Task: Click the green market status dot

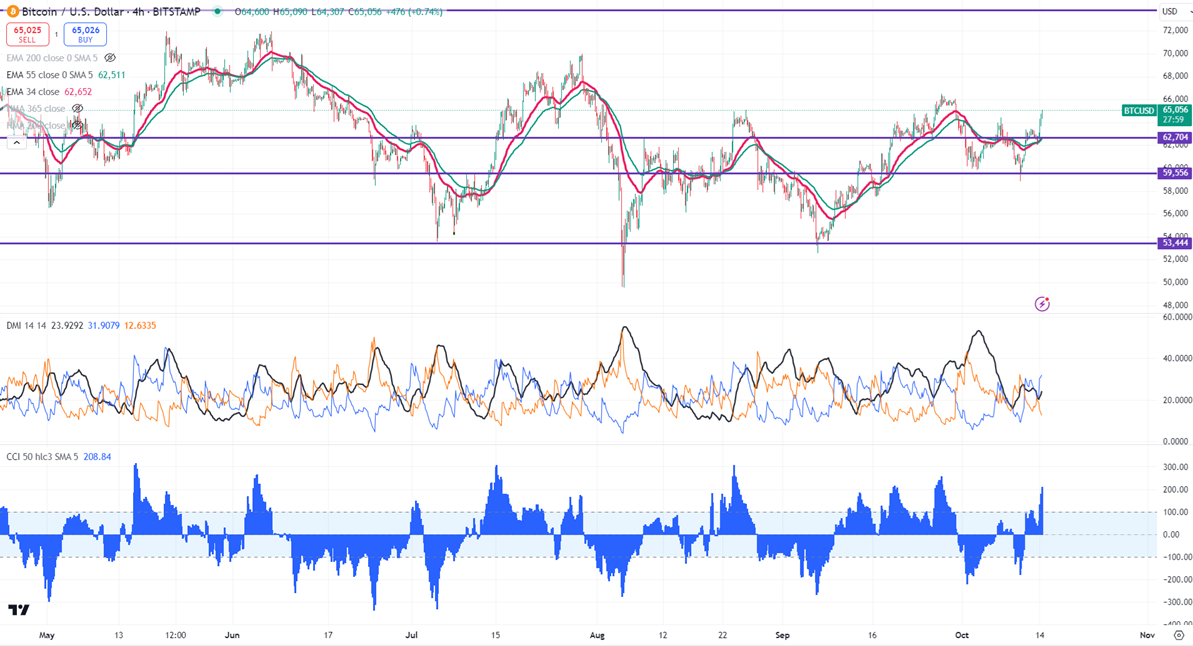Action: tap(218, 11)
